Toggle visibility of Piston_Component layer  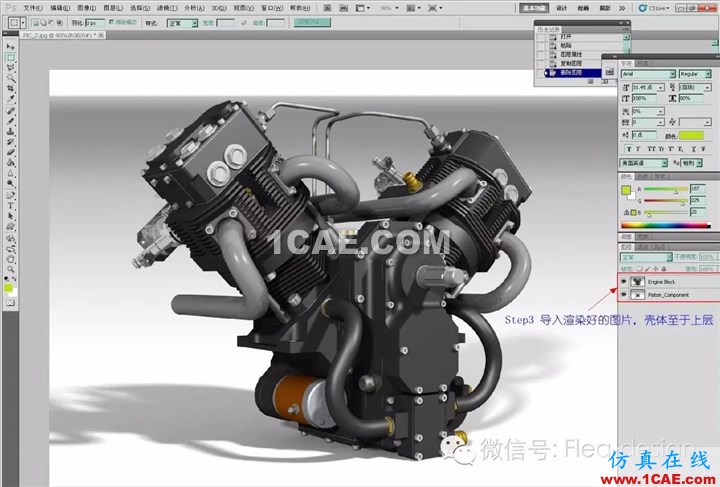pyautogui.click(x=624, y=295)
